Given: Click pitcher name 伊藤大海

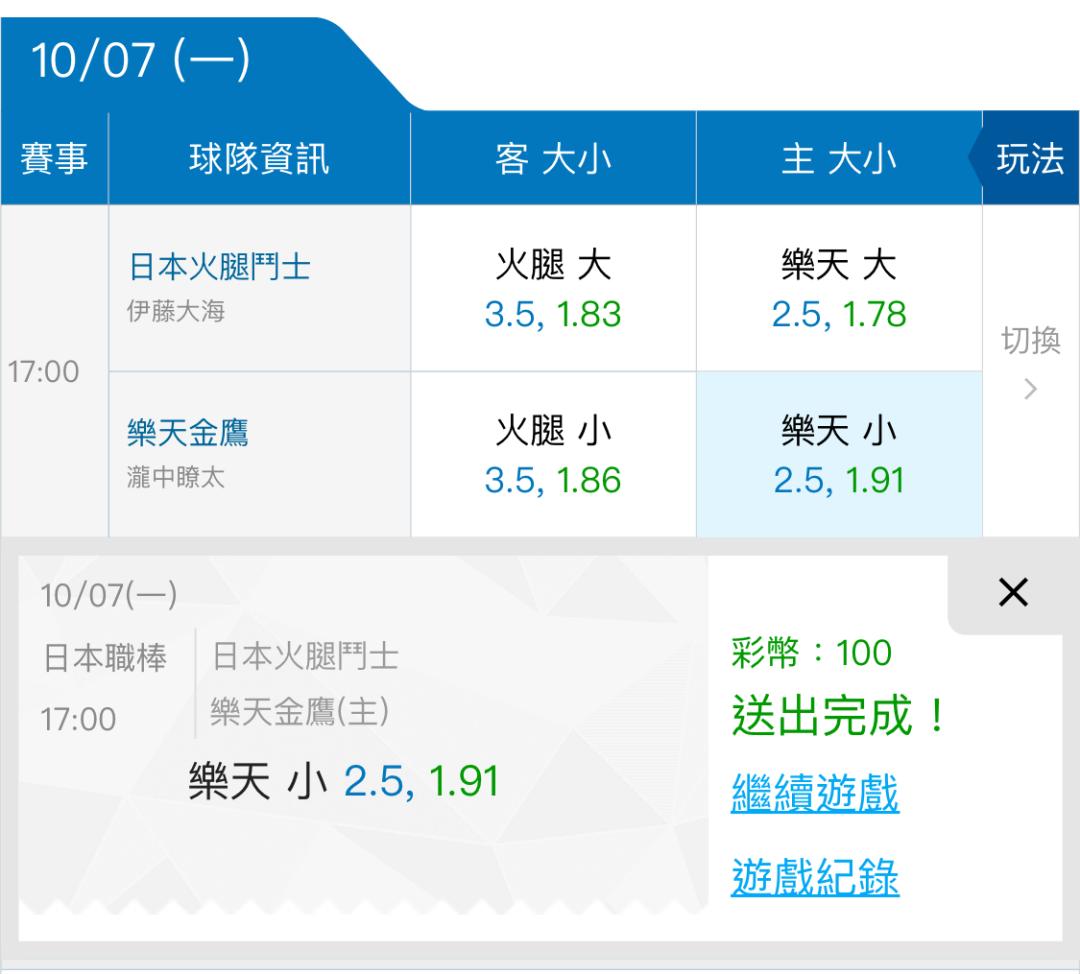Looking at the screenshot, I should 176,311.
